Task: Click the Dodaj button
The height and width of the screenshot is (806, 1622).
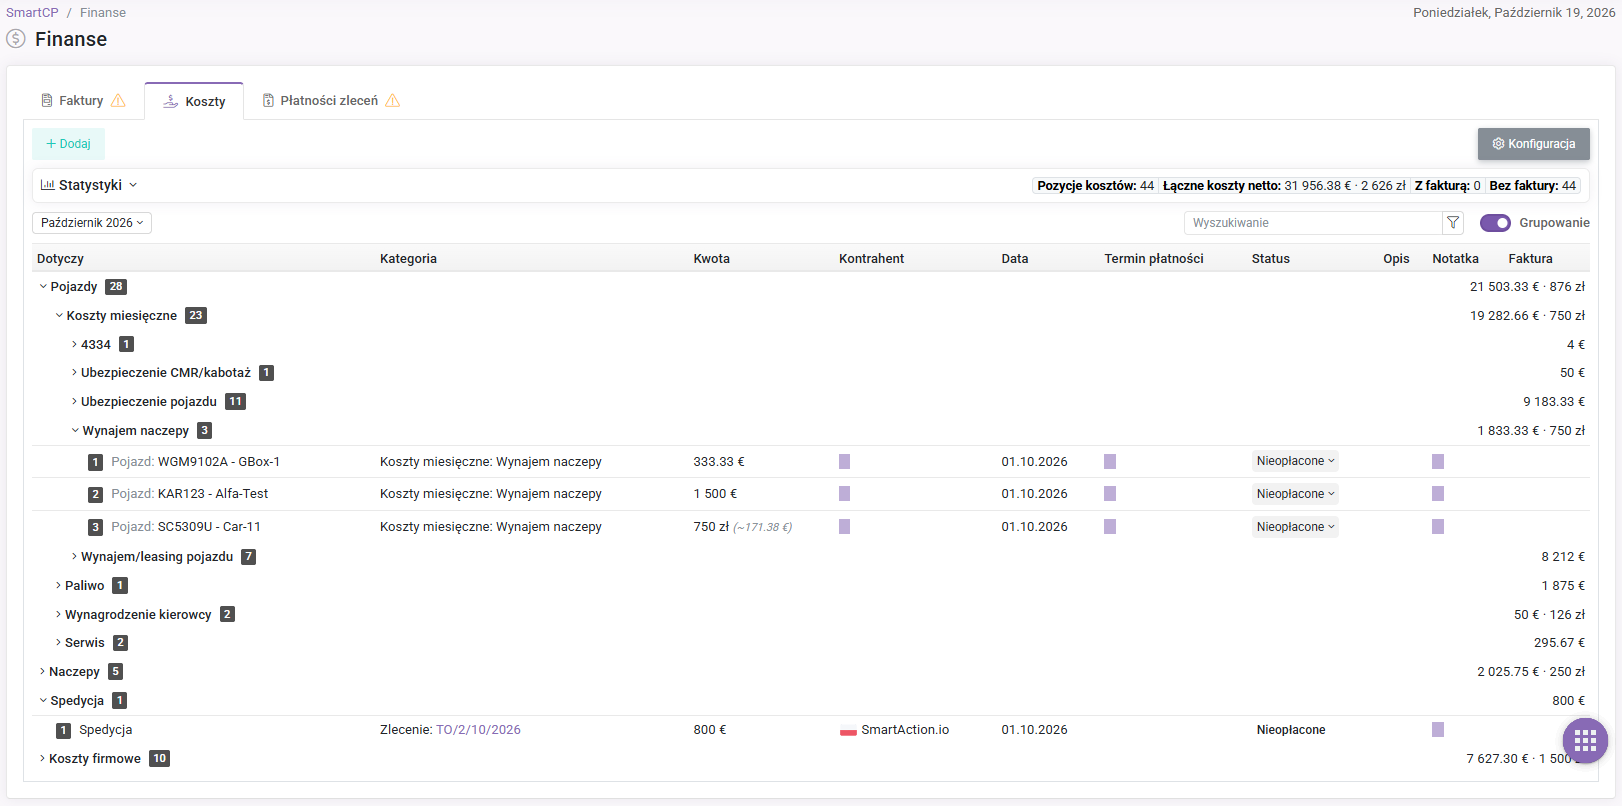Action: tap(68, 144)
